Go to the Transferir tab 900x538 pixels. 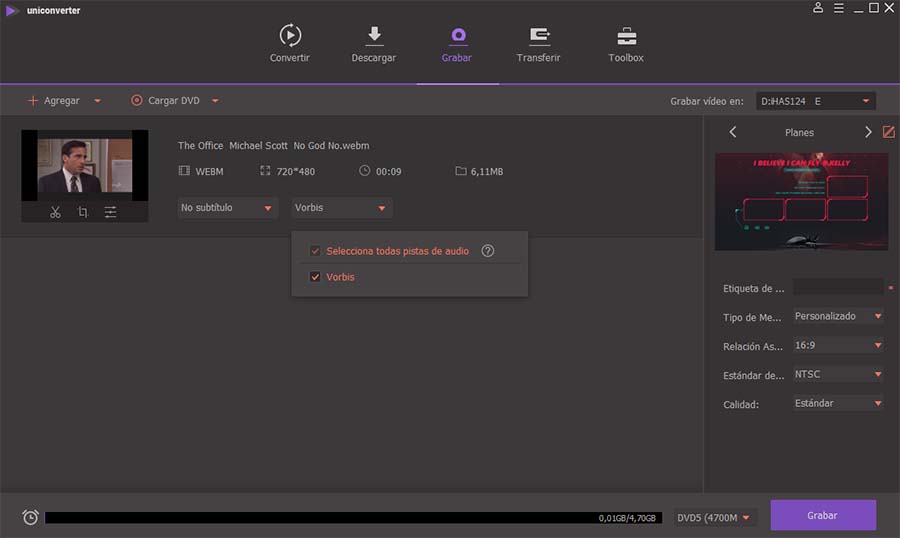(538, 44)
